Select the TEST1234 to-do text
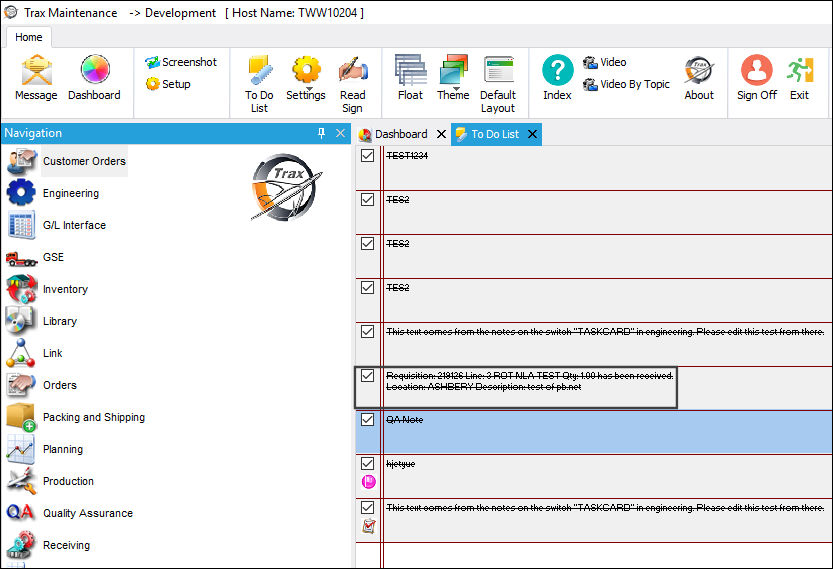 pos(407,156)
